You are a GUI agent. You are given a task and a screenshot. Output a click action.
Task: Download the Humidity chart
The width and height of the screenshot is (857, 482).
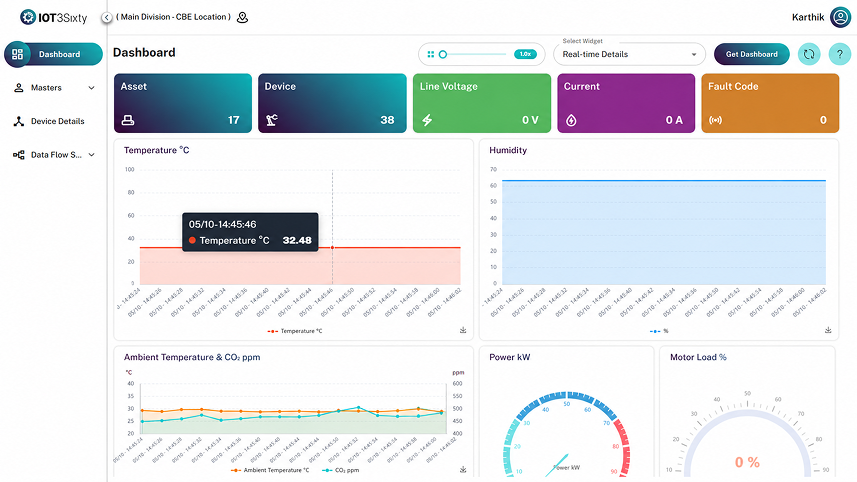[x=828, y=330]
